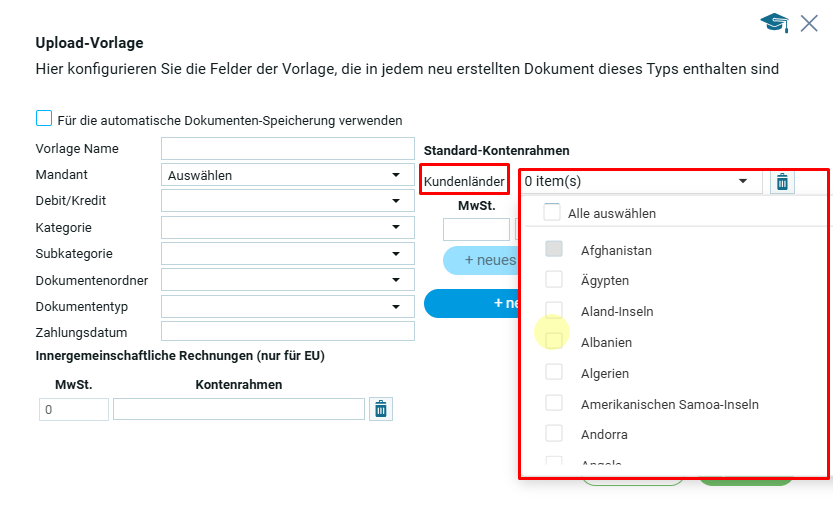Tick the Albanien checkbox
This screenshot has width=833, height=518.
(x=554, y=342)
